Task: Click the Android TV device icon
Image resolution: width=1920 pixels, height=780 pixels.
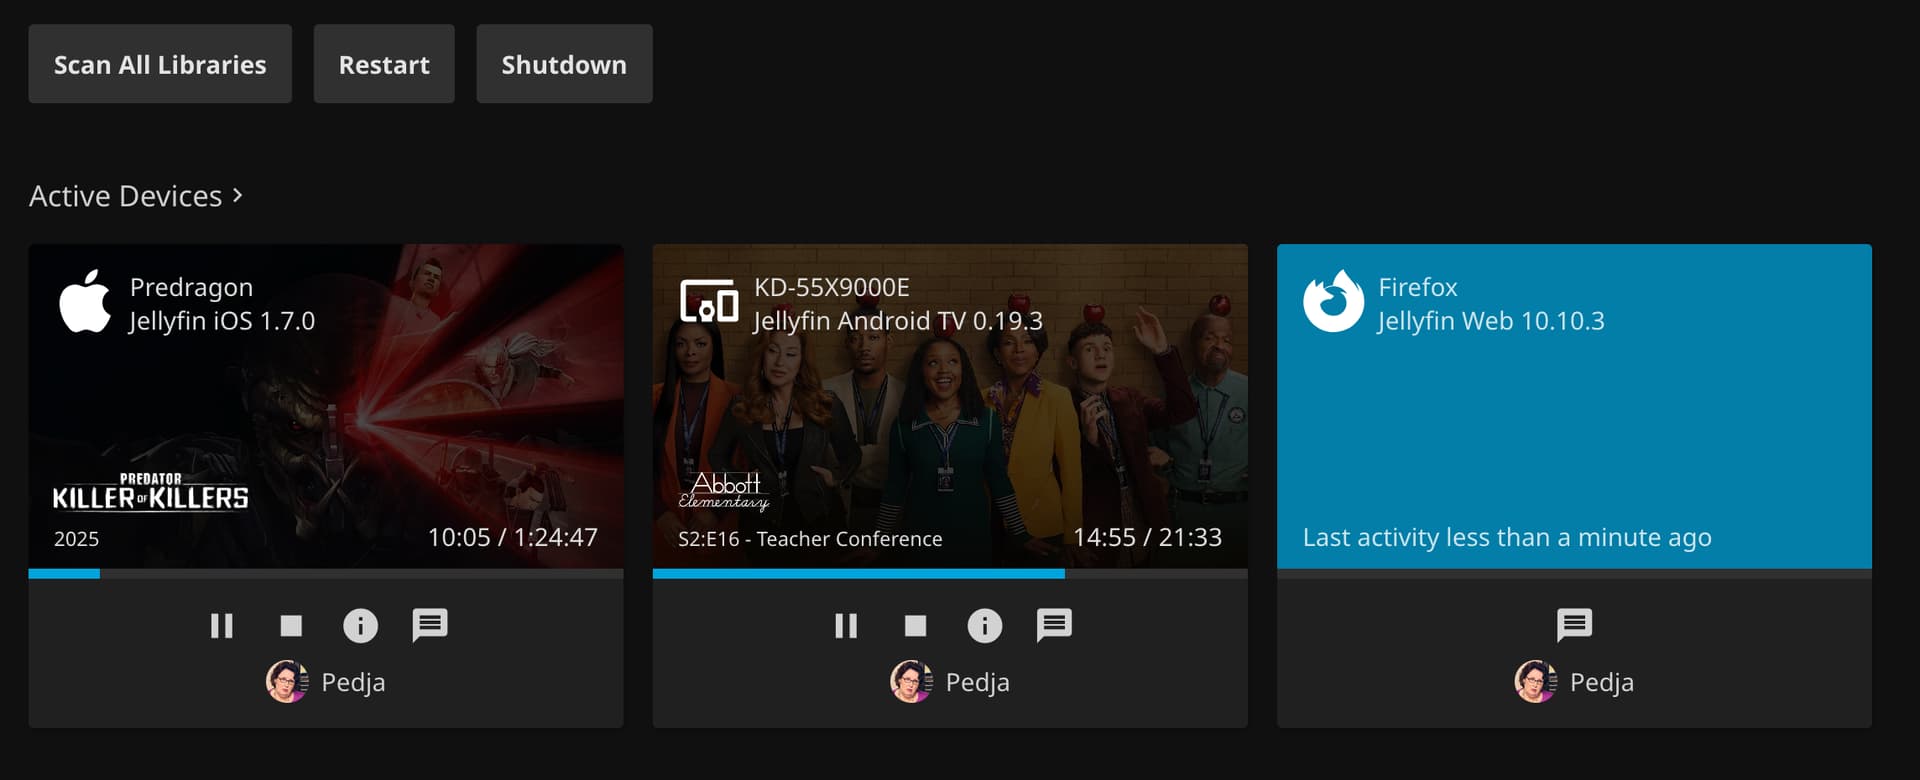Action: 709,302
